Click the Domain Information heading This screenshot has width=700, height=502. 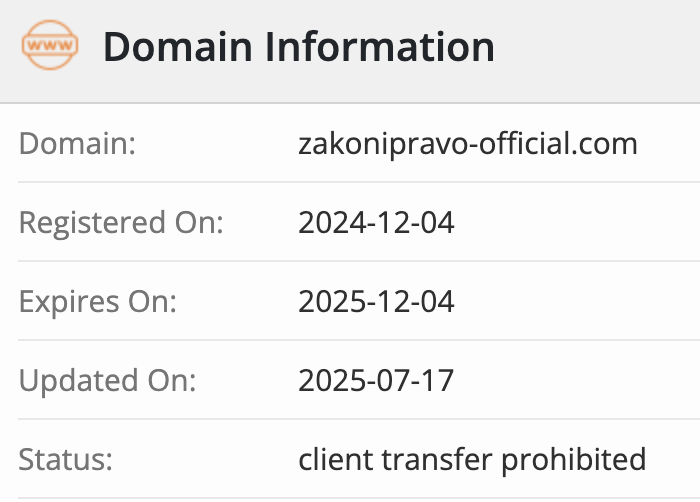click(x=299, y=46)
